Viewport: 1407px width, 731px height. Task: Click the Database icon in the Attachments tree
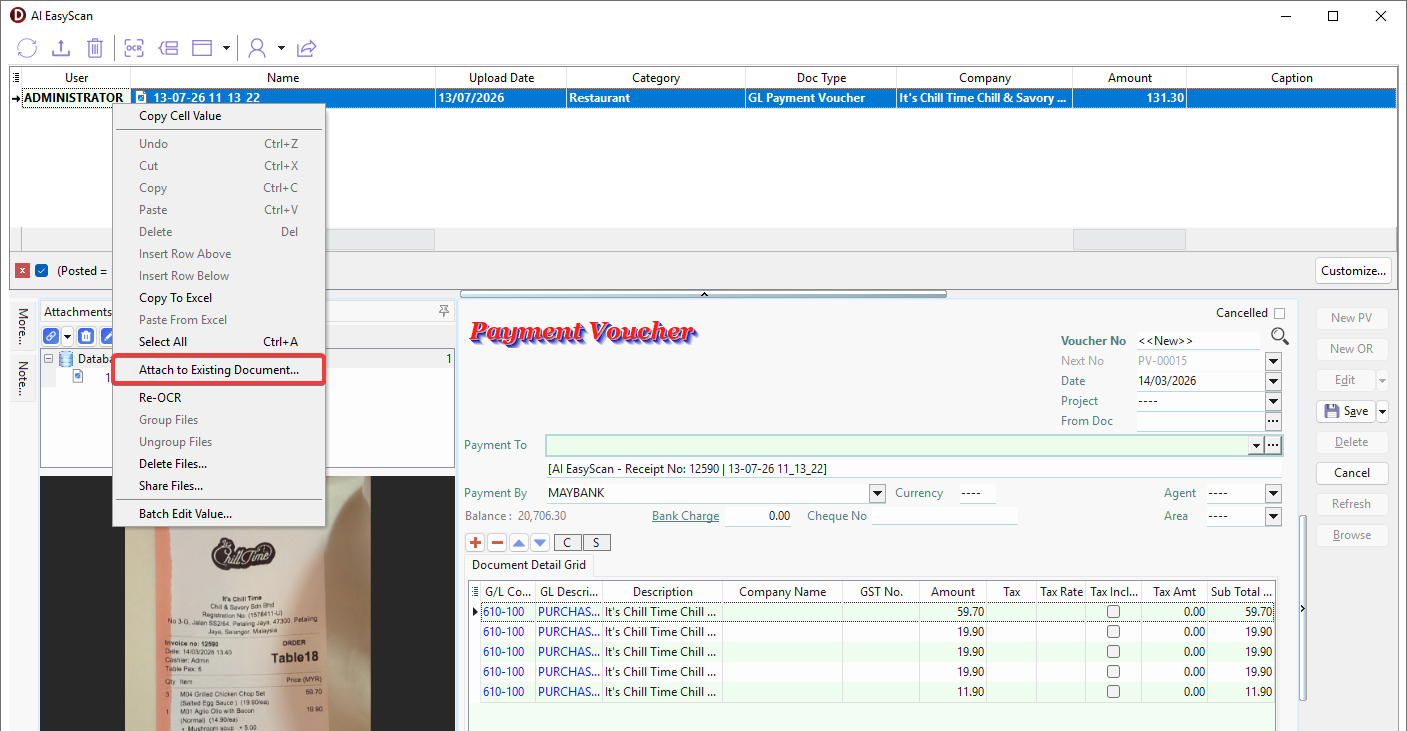tap(66, 359)
